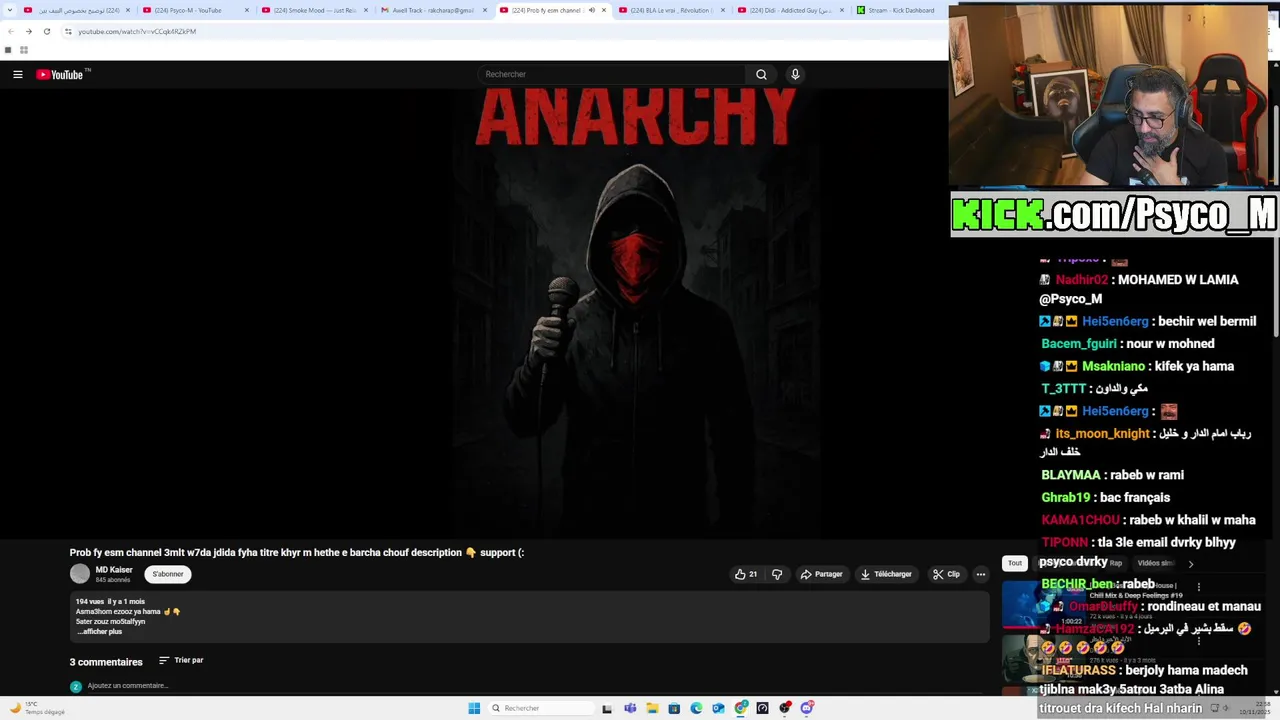
Task: Open the Windows Start menu
Action: tap(474, 708)
